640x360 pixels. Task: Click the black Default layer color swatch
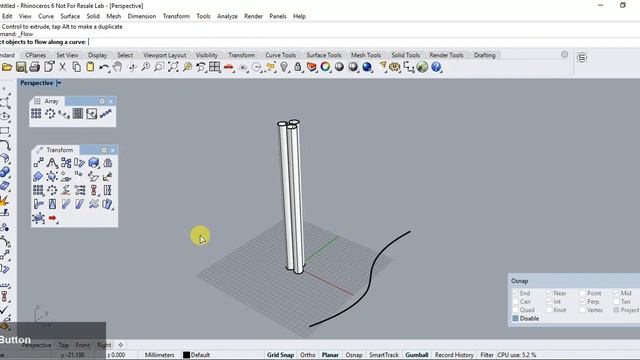[x=187, y=355]
